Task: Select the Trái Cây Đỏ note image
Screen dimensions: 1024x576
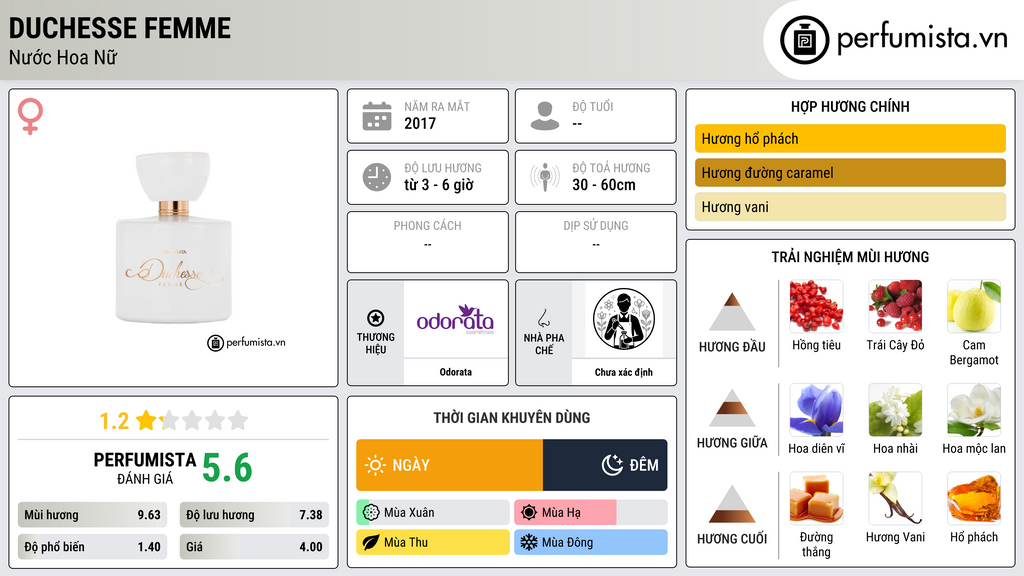Action: [x=895, y=306]
